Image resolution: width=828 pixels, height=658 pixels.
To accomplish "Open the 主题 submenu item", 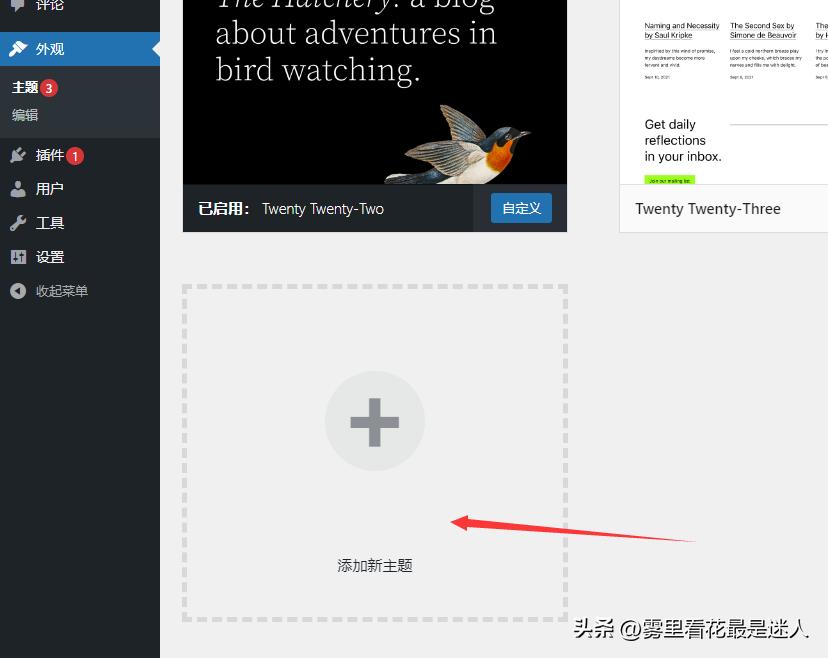I will 25,87.
